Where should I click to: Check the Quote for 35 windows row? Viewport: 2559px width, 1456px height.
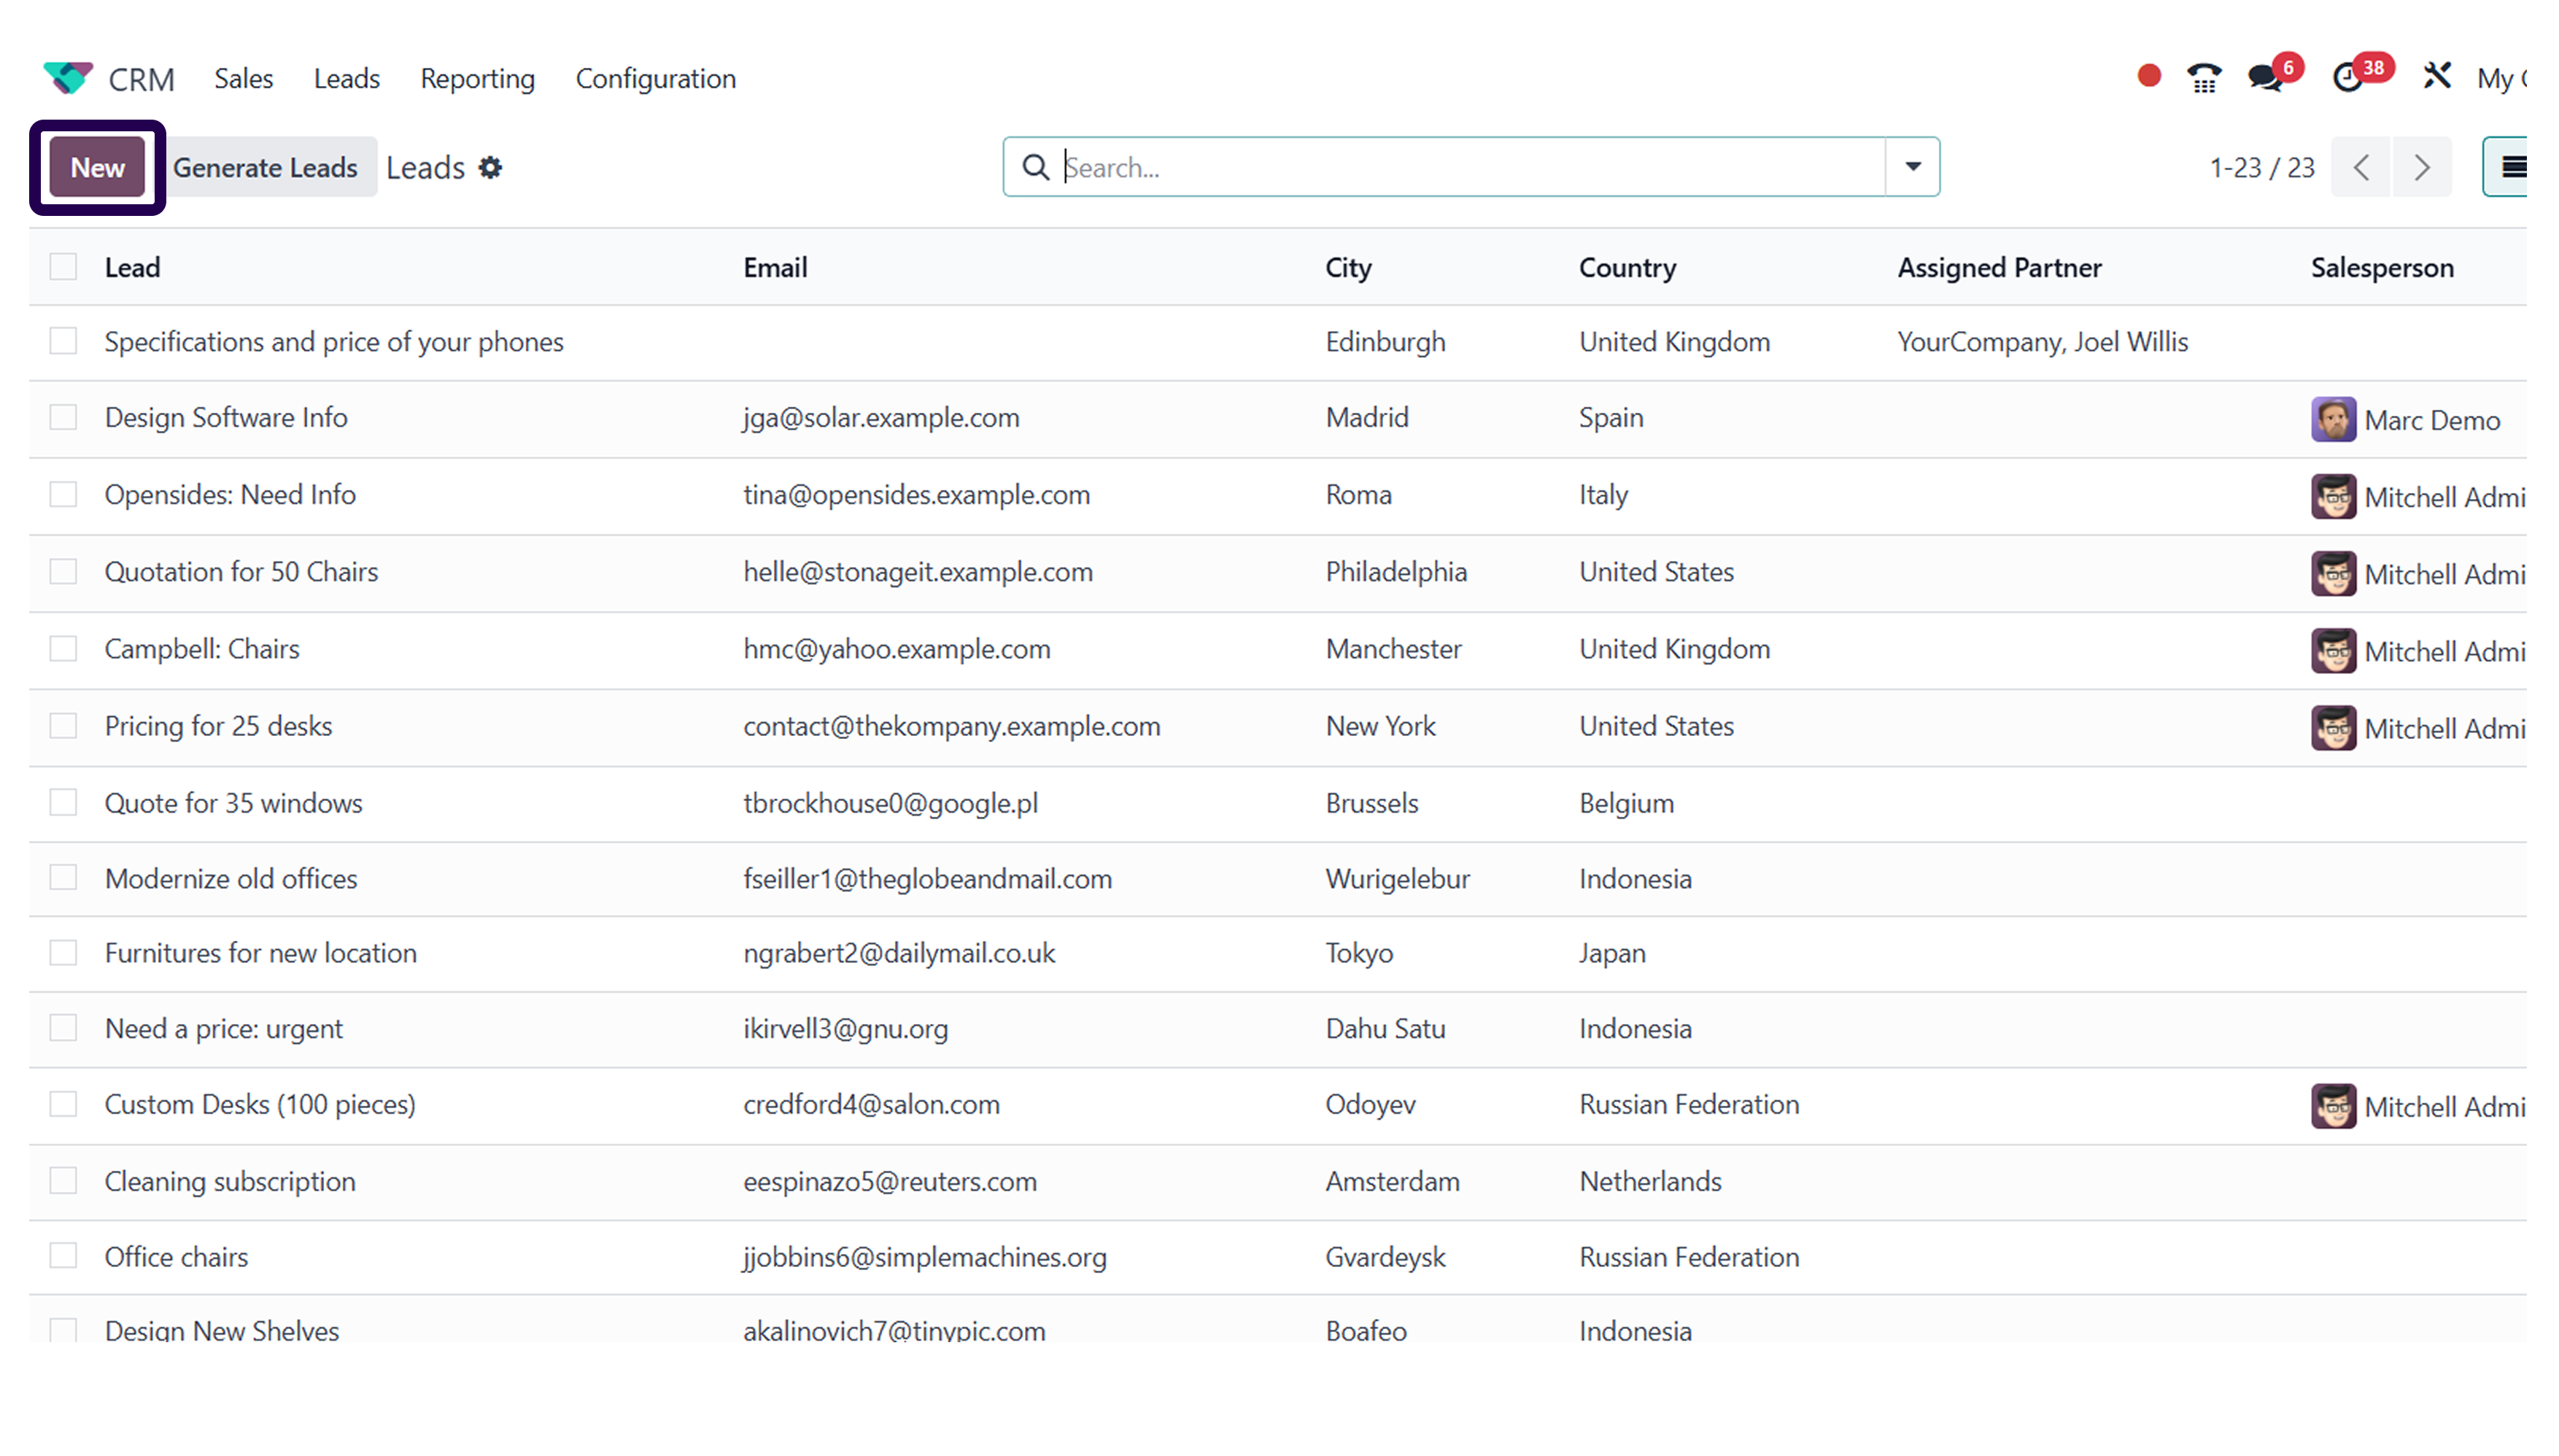(63, 802)
